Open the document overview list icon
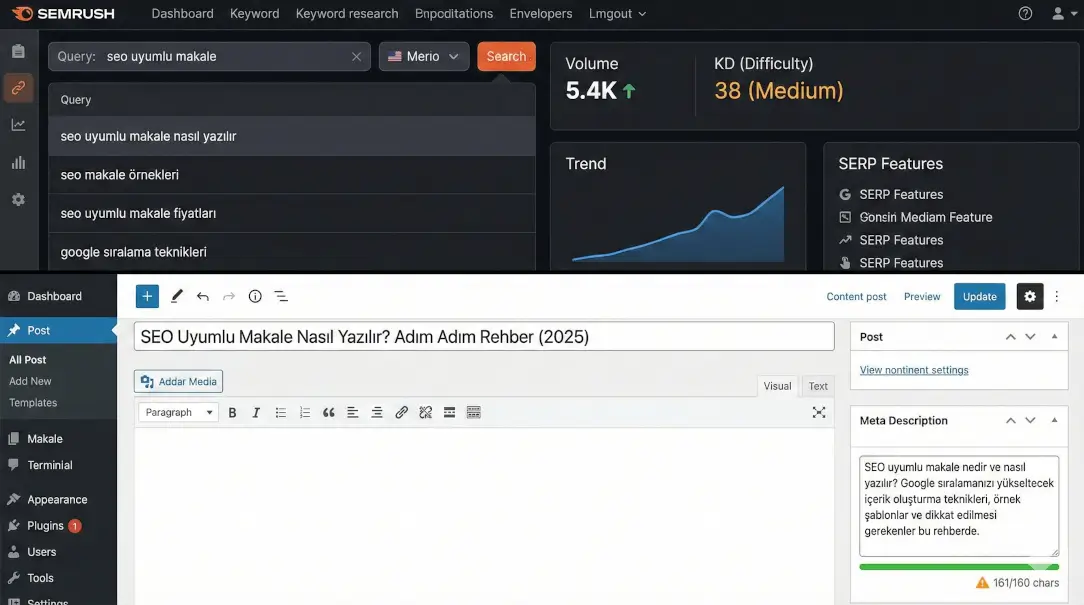This screenshot has width=1084, height=605. point(280,296)
